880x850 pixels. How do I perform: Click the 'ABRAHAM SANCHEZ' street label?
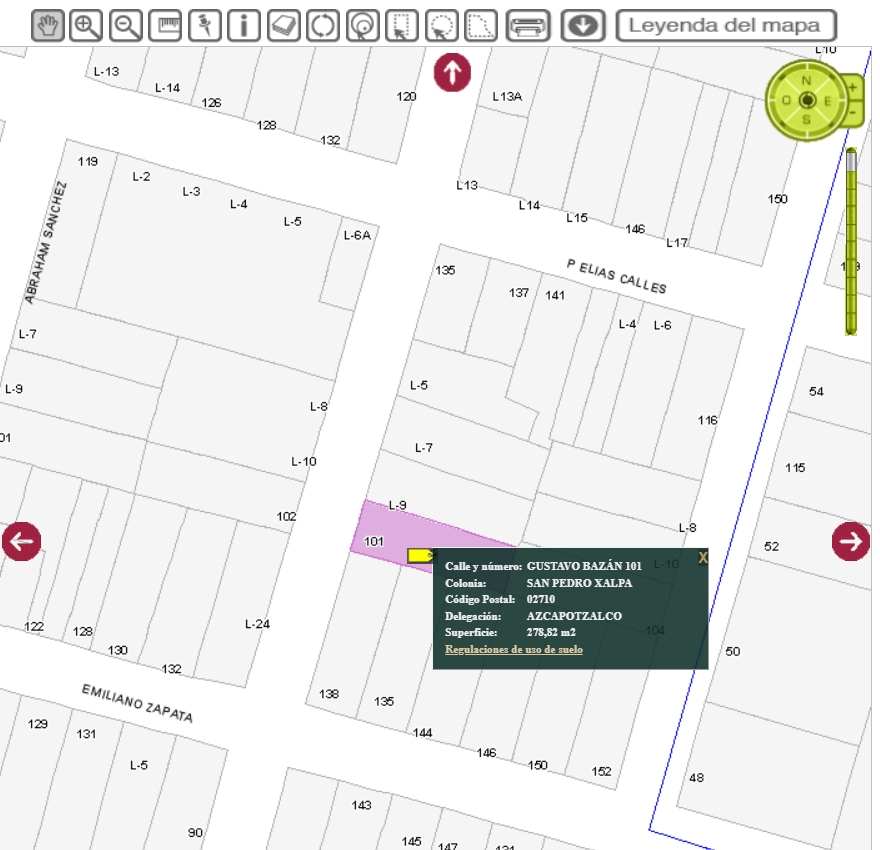tap(46, 242)
